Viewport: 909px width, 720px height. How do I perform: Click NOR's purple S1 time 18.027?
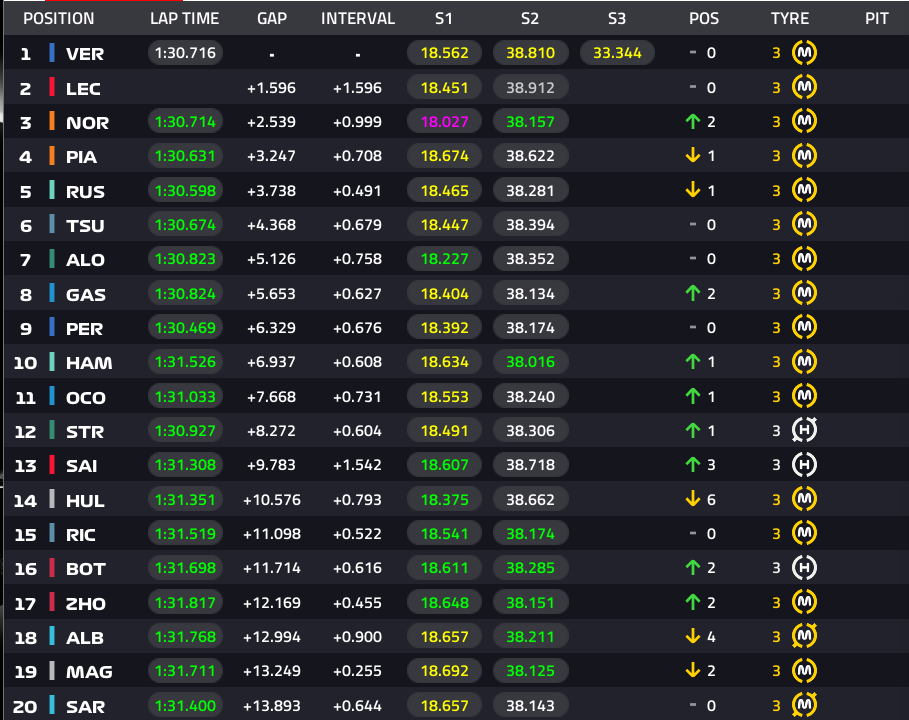pyautogui.click(x=444, y=122)
